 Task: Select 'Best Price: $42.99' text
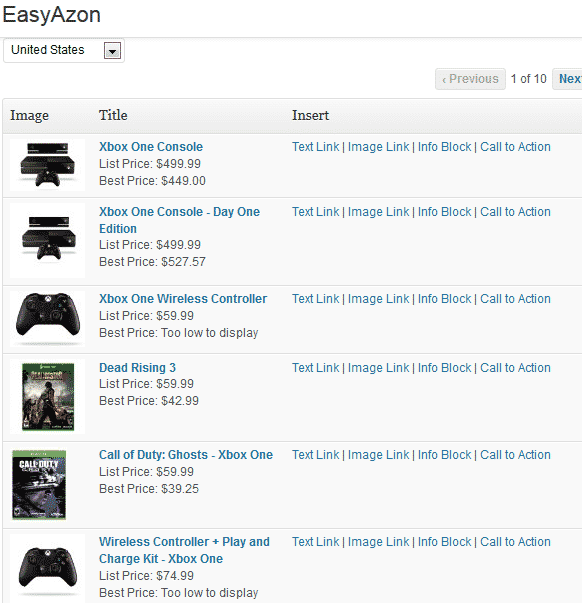tap(149, 400)
